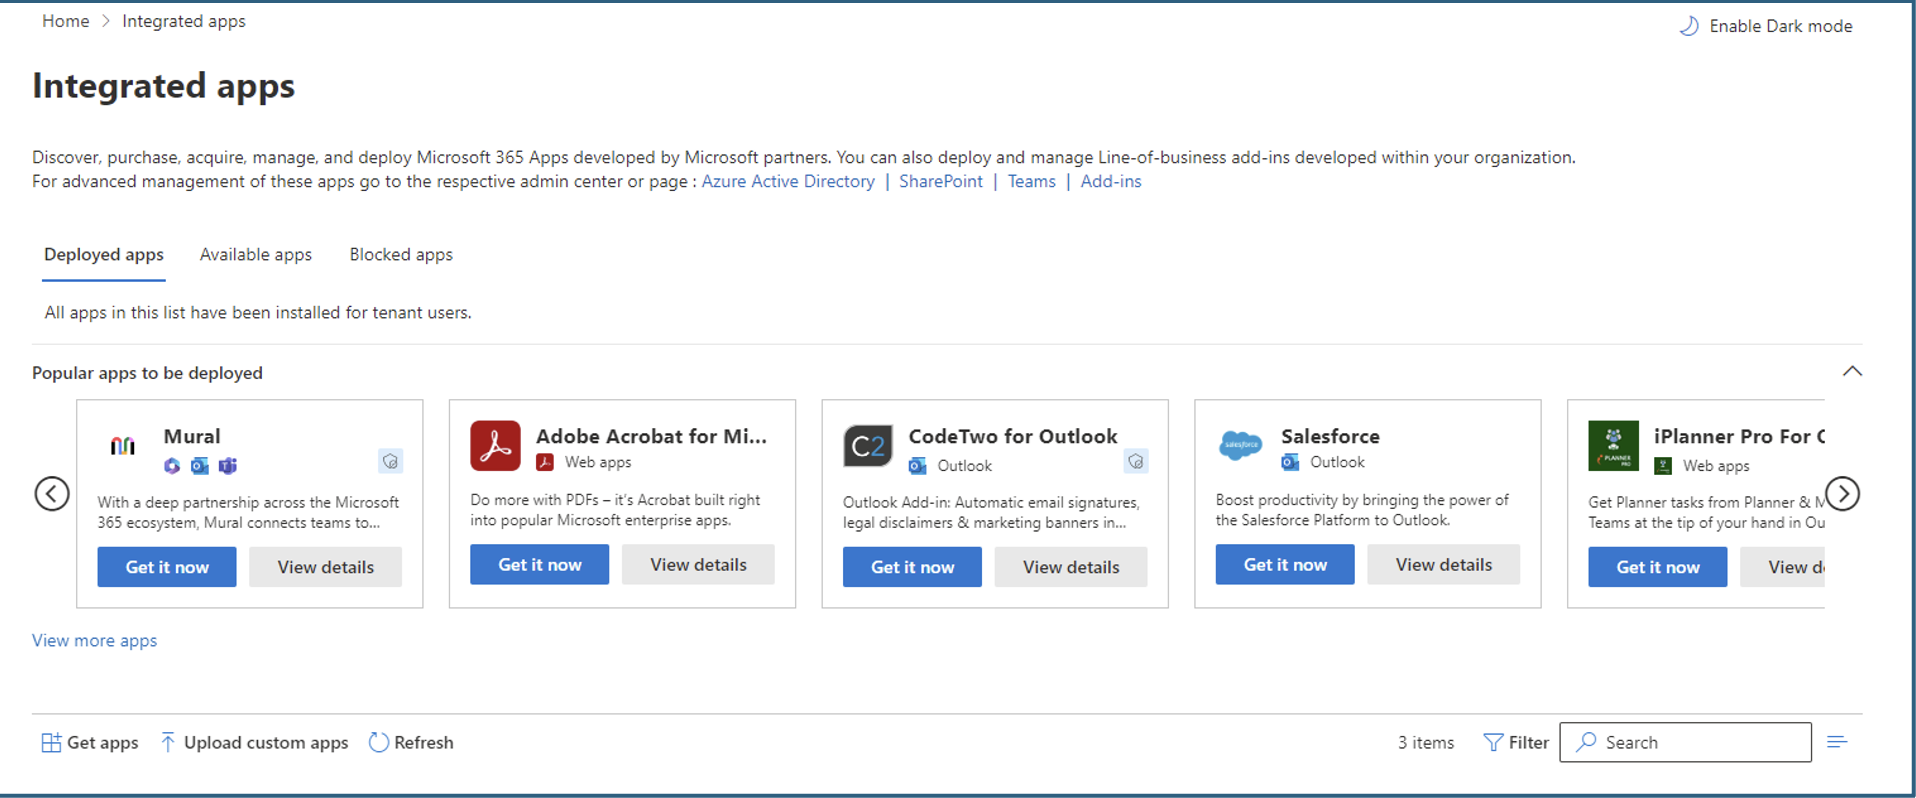
Task: Go to previous apps in carousel
Action: click(x=52, y=493)
